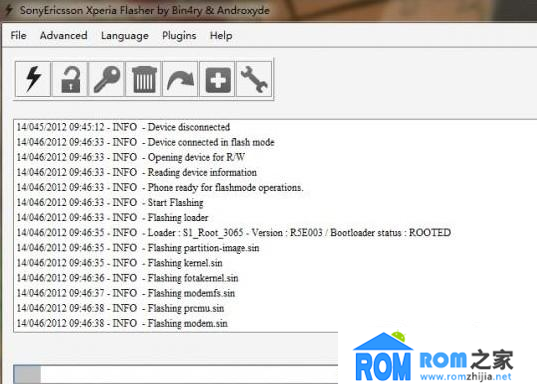This screenshot has width=537, height=384.
Task: Open the File menu
Action: tap(18, 35)
